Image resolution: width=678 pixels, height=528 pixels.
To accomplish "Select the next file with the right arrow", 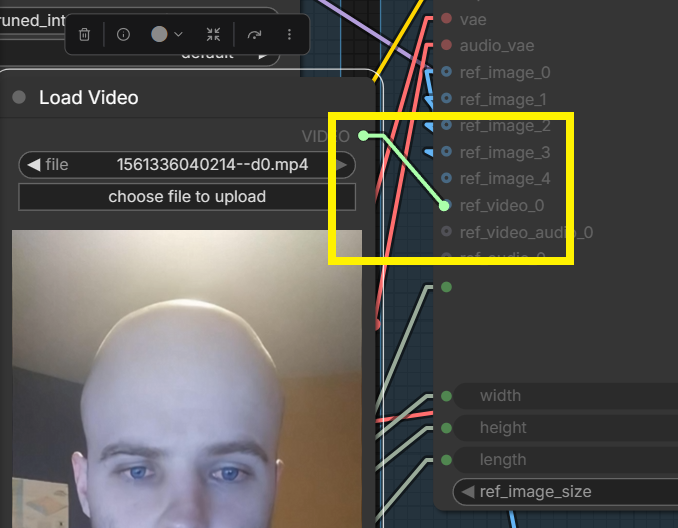I will (342, 165).
